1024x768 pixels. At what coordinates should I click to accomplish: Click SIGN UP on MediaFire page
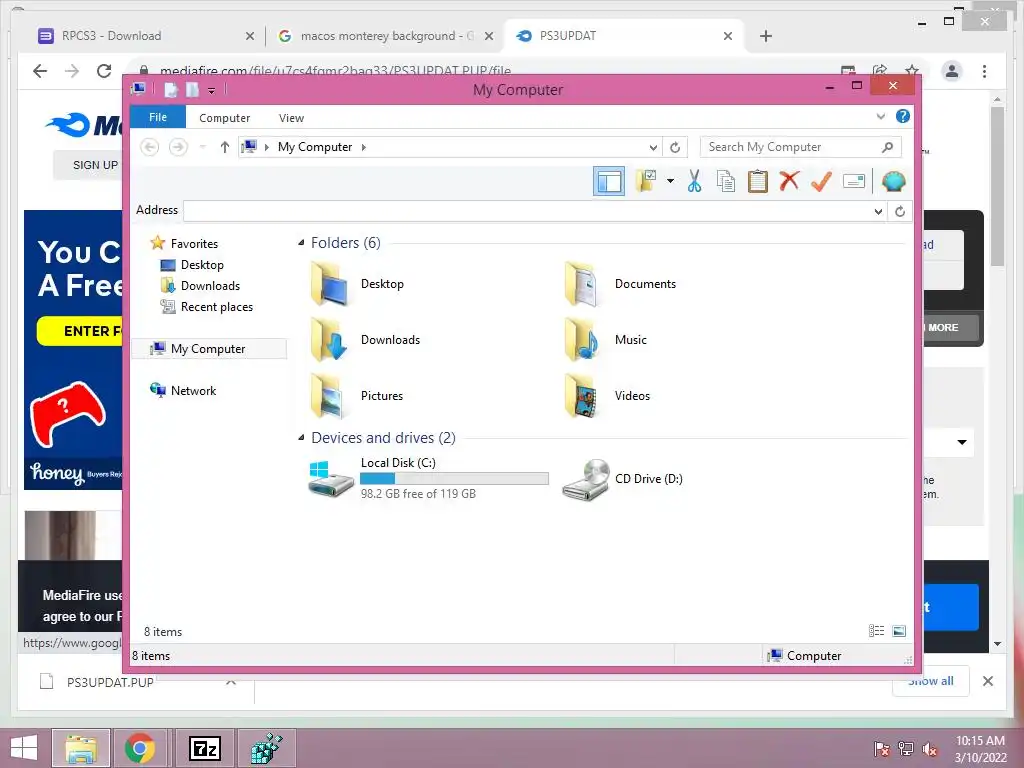tap(95, 165)
